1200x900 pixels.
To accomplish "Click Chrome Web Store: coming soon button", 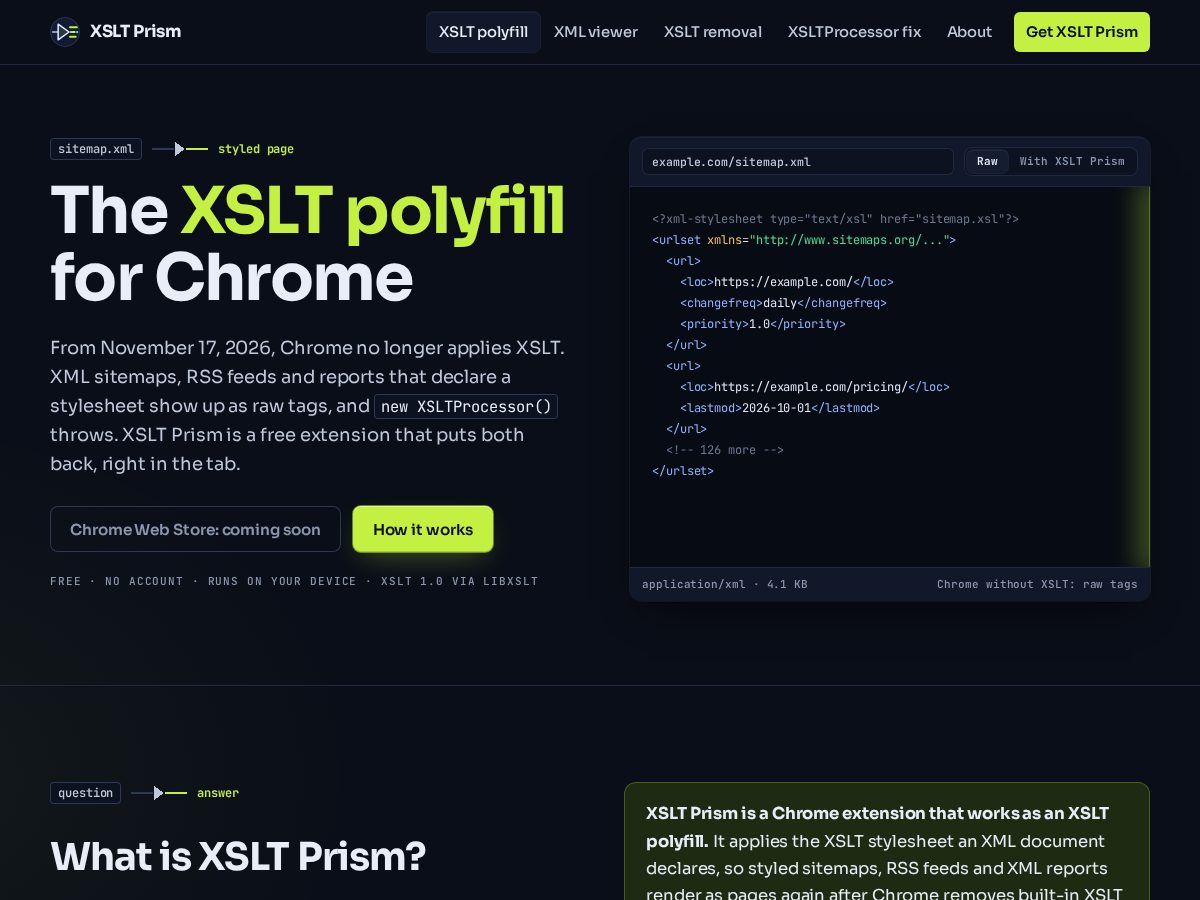I will pyautogui.click(x=195, y=529).
